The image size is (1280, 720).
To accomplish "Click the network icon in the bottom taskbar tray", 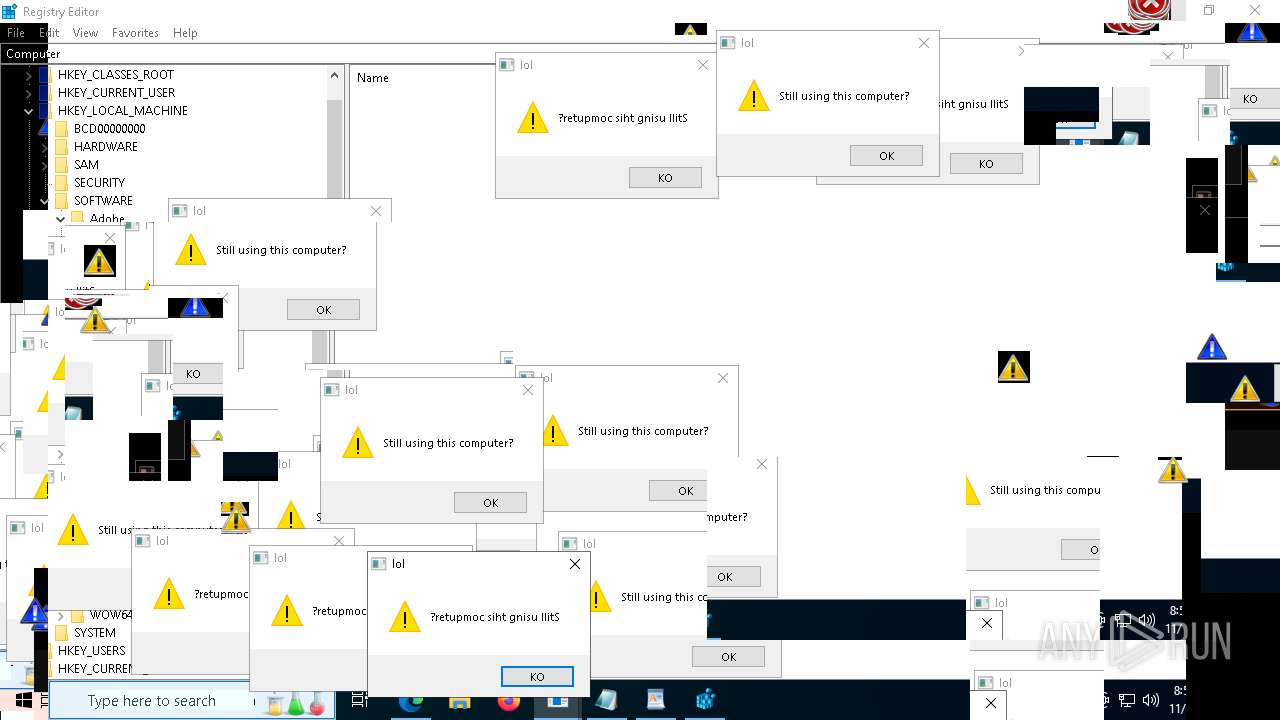I will (x=1127, y=701).
